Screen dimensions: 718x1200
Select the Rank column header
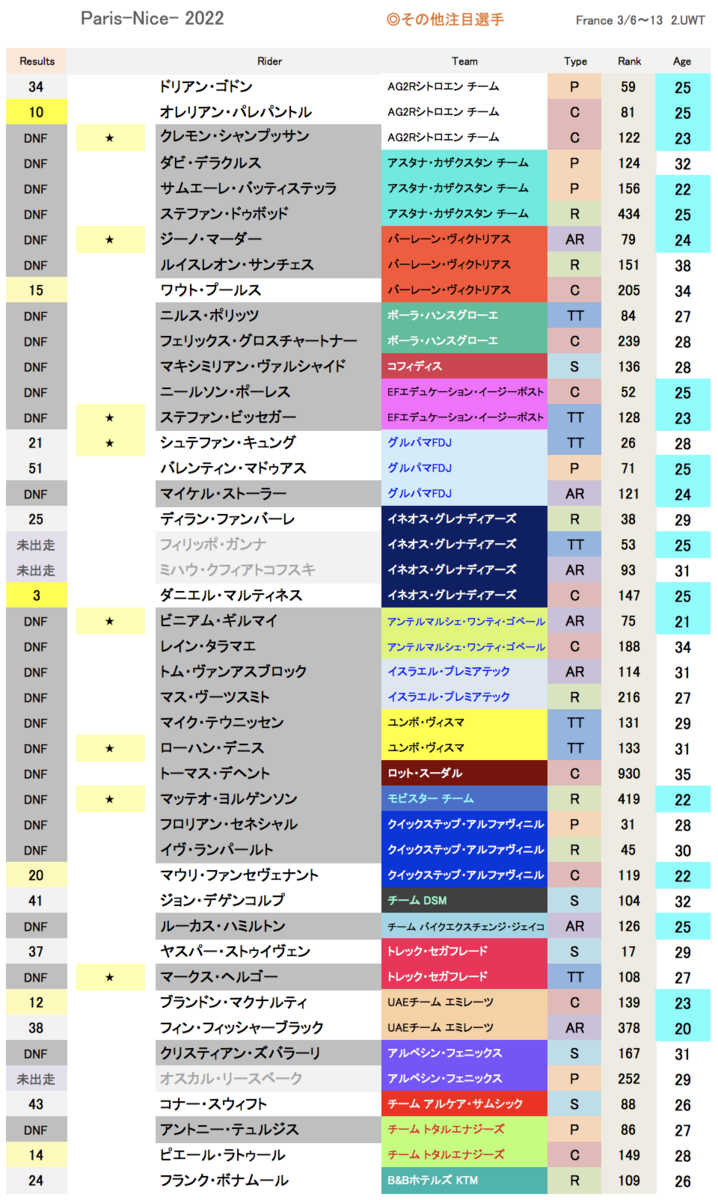[628, 61]
